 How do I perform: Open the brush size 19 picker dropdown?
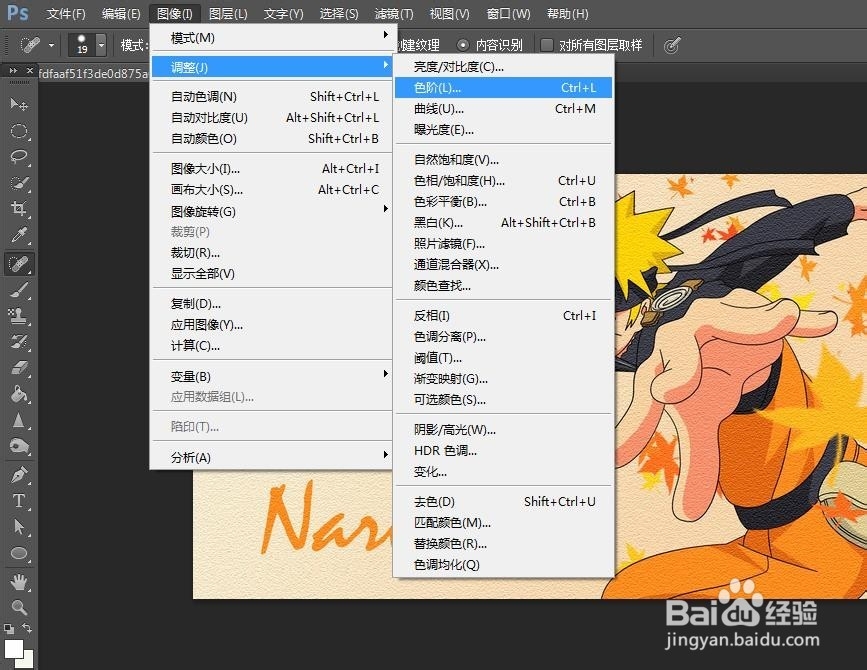click(101, 45)
